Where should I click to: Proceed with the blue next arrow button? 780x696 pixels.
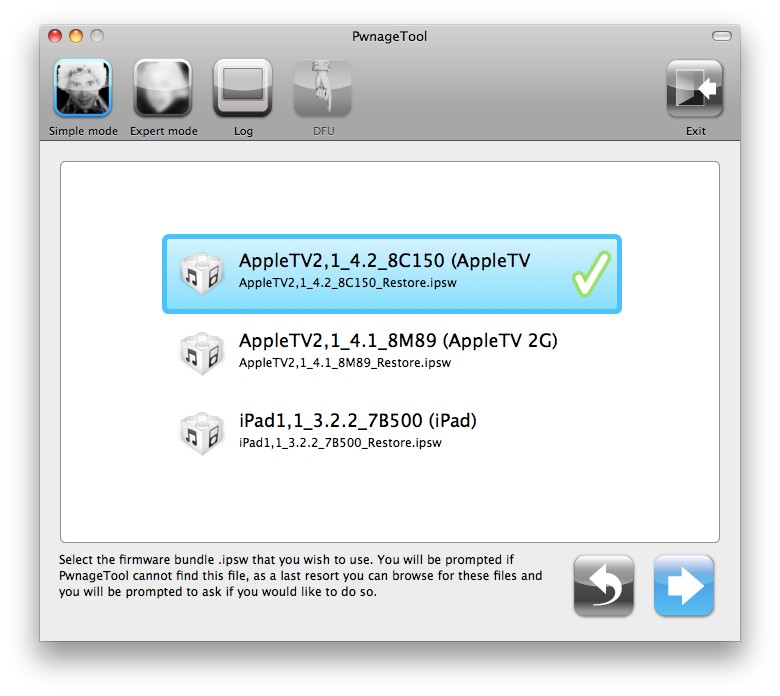point(683,586)
